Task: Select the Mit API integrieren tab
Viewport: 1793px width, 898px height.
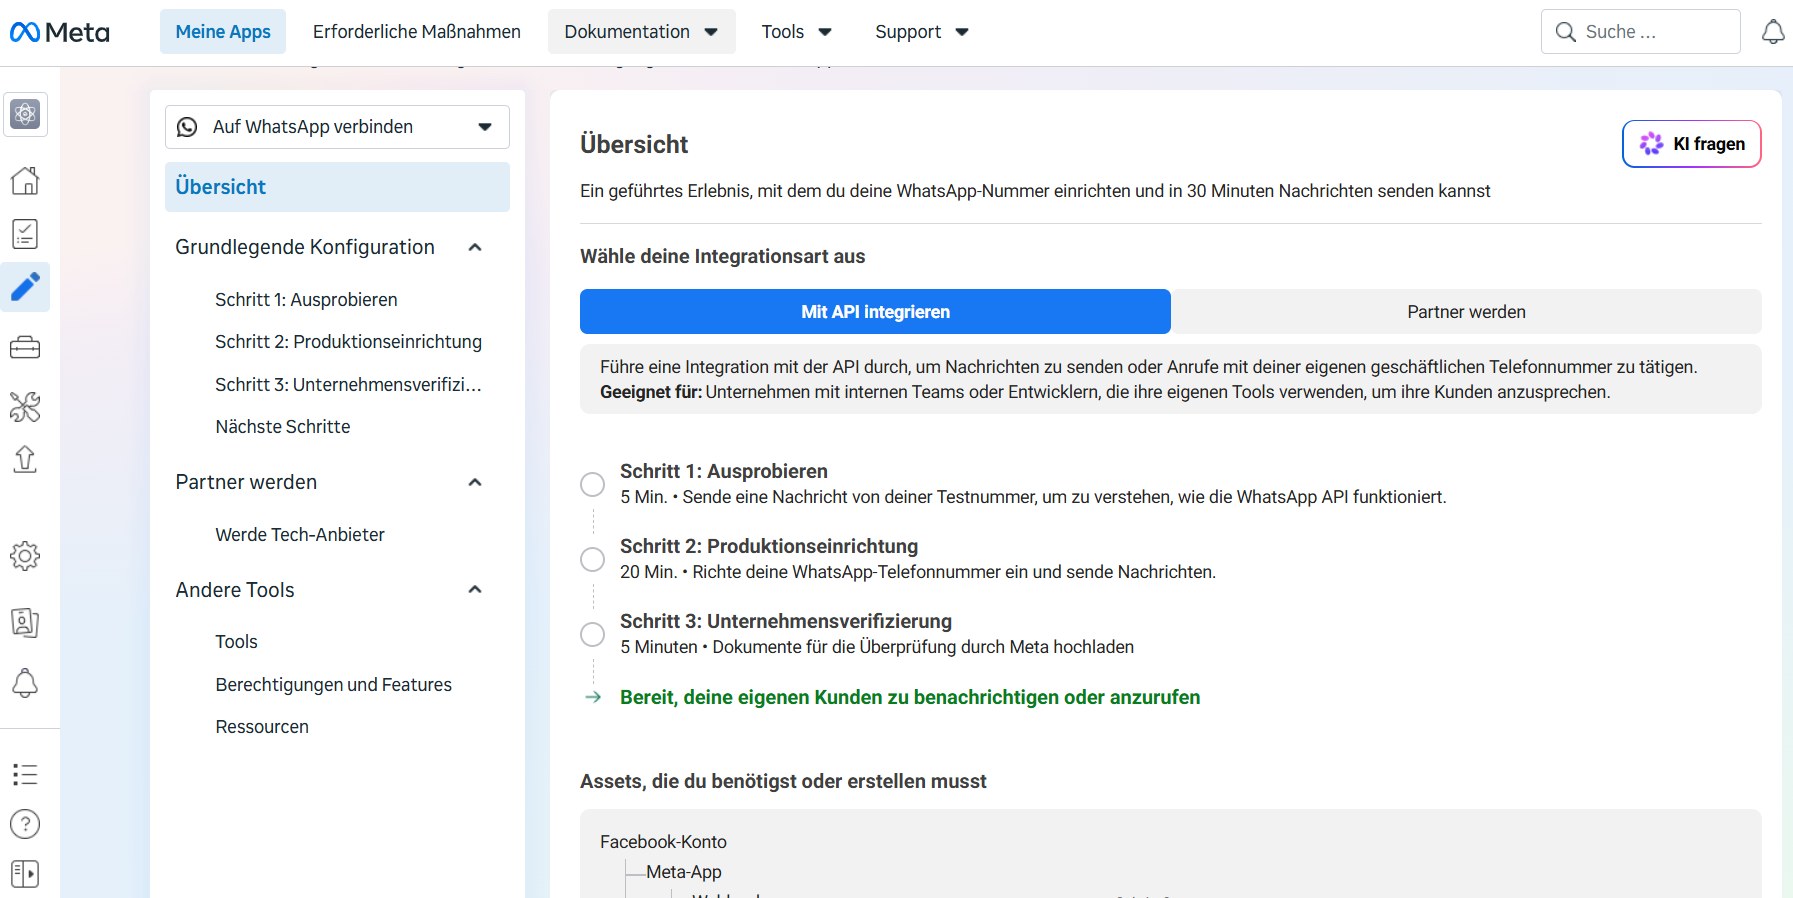Action: pyautogui.click(x=875, y=312)
